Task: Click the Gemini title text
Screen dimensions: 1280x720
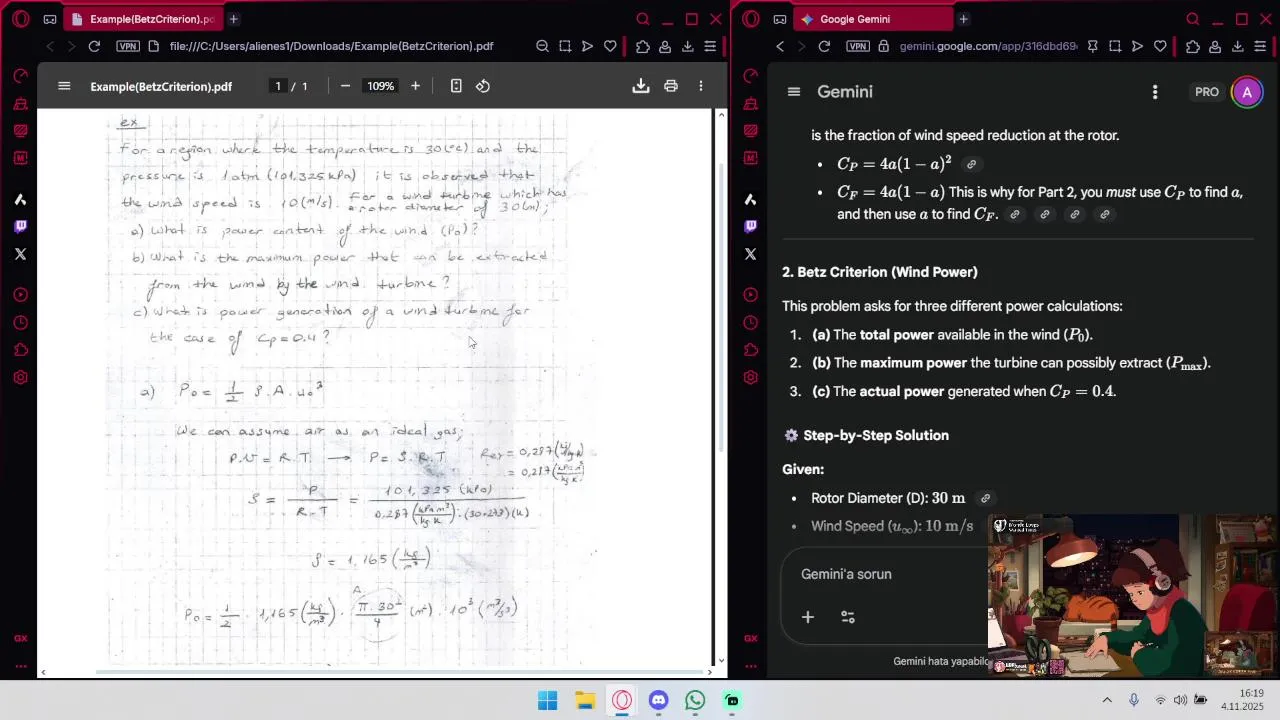Action: [x=845, y=92]
